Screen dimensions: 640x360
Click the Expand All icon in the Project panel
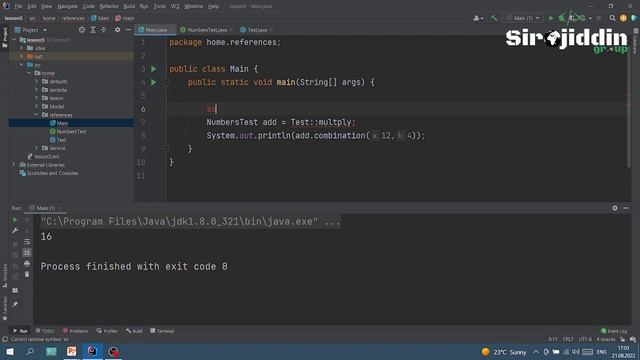pos(93,30)
